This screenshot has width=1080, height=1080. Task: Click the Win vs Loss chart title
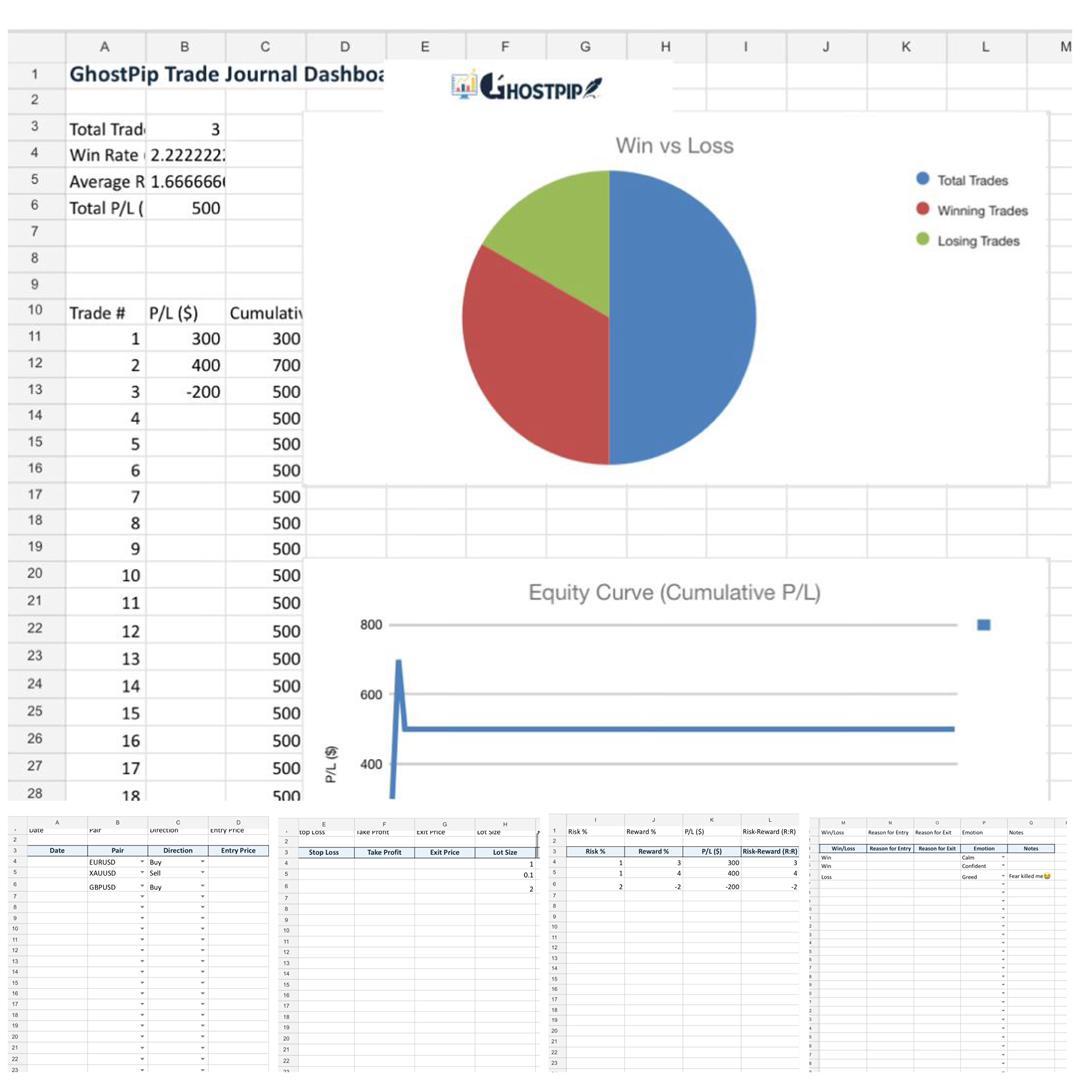674,146
